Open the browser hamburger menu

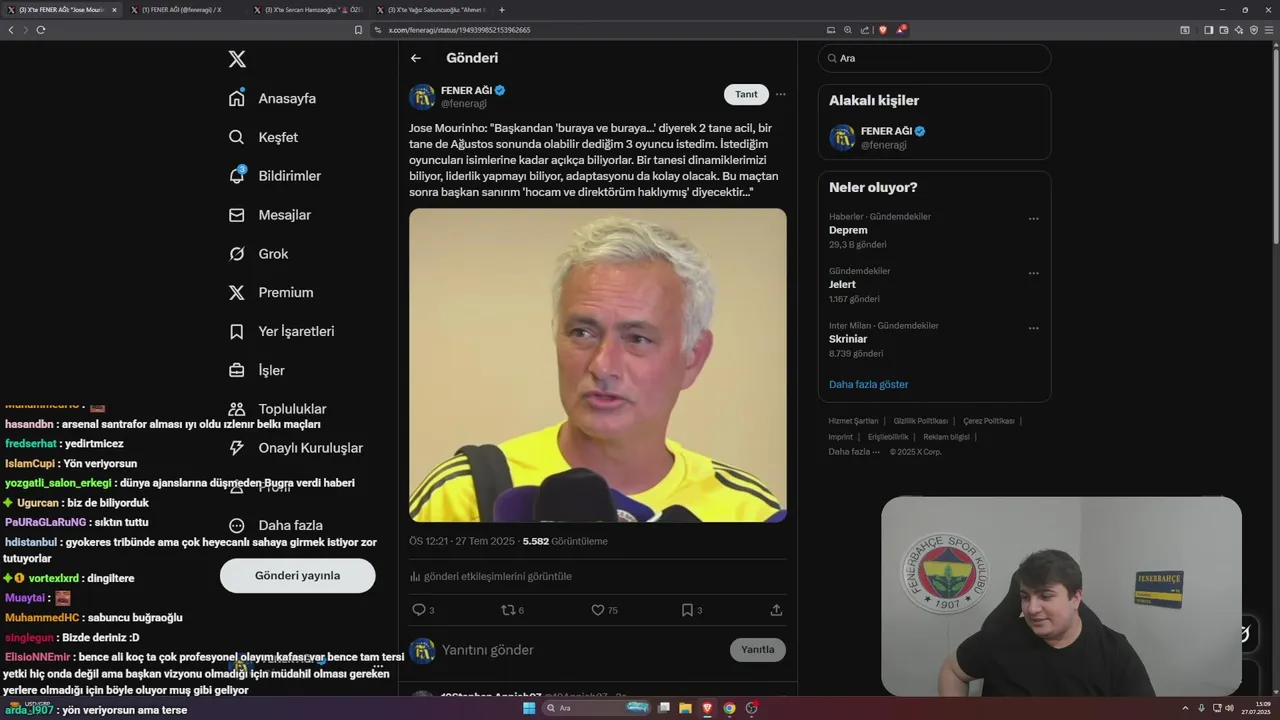coord(1269,30)
